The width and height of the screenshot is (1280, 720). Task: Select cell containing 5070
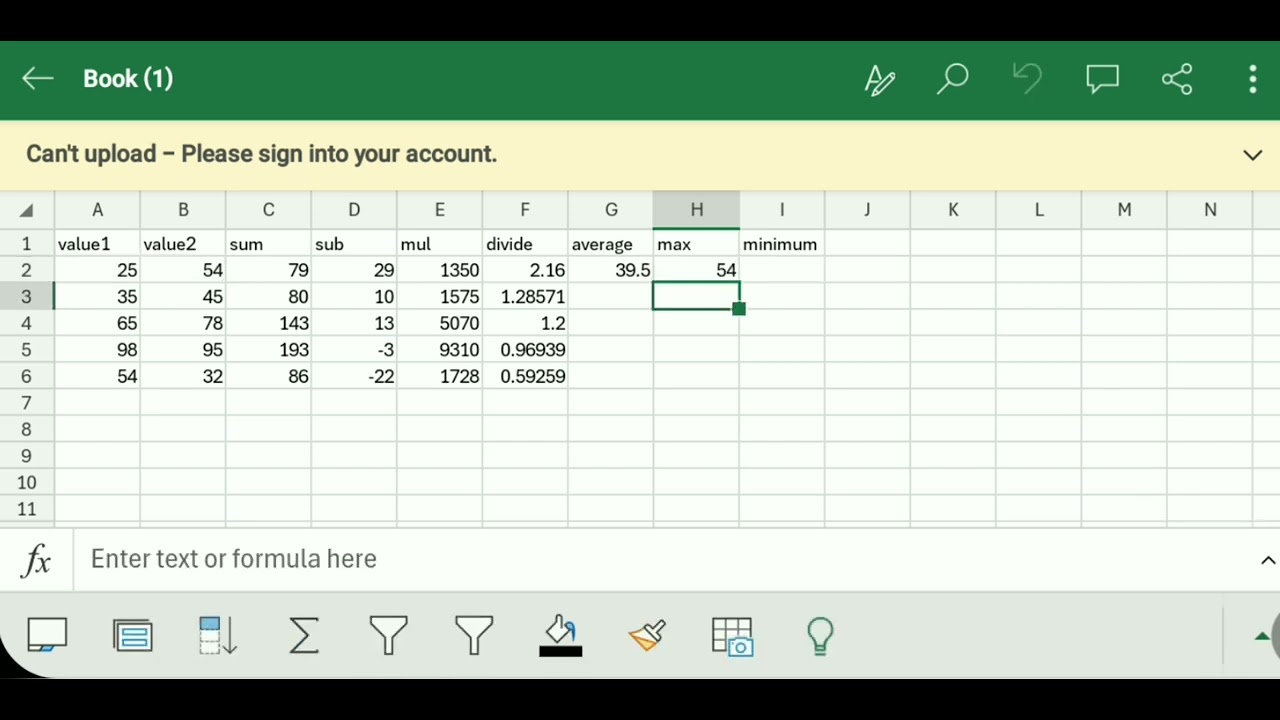[x=439, y=323]
